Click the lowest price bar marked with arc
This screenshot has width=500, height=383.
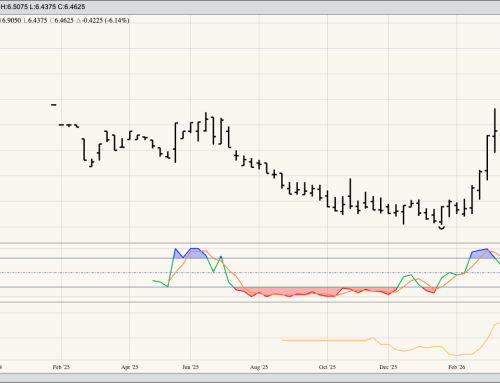(x=442, y=217)
